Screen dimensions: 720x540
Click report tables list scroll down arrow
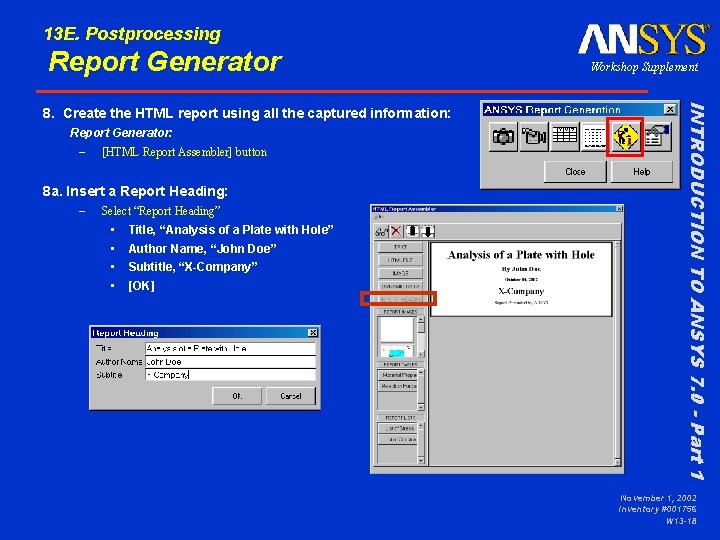[x=421, y=407]
